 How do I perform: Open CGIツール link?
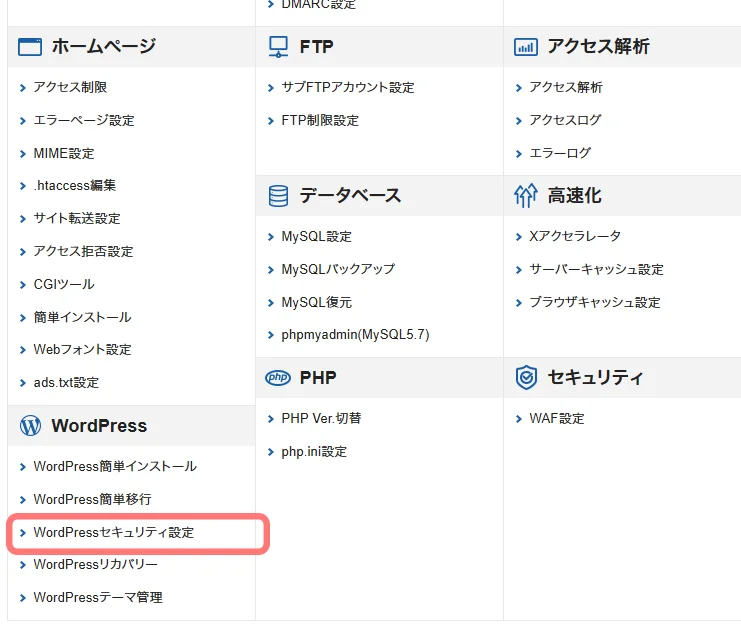(x=64, y=284)
